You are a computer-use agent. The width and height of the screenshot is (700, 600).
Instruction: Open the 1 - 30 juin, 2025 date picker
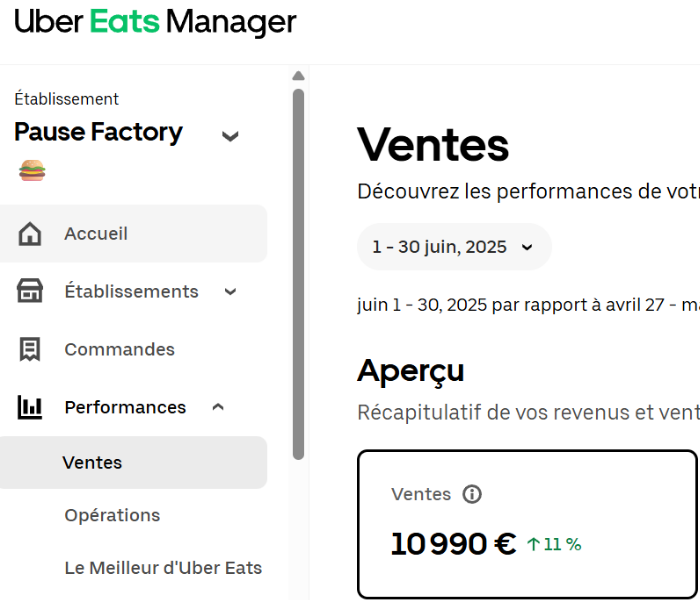point(453,247)
